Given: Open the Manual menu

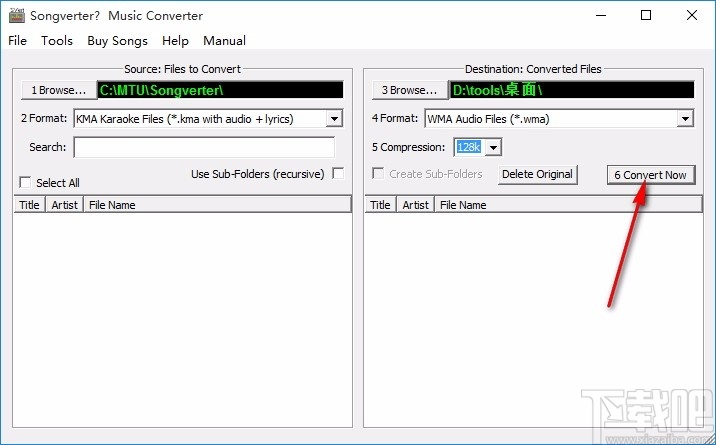Looking at the screenshot, I should click(224, 41).
